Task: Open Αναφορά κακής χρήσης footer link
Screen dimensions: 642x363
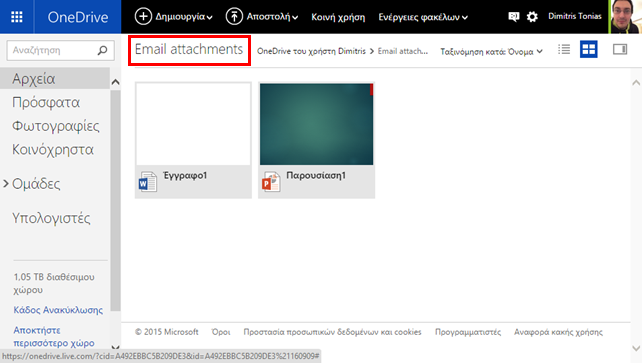Action: 558,332
